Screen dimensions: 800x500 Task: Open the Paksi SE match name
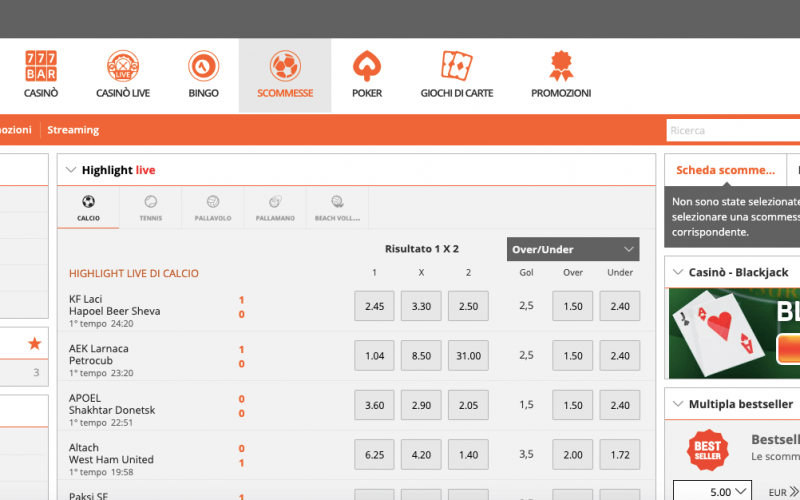coord(88,495)
